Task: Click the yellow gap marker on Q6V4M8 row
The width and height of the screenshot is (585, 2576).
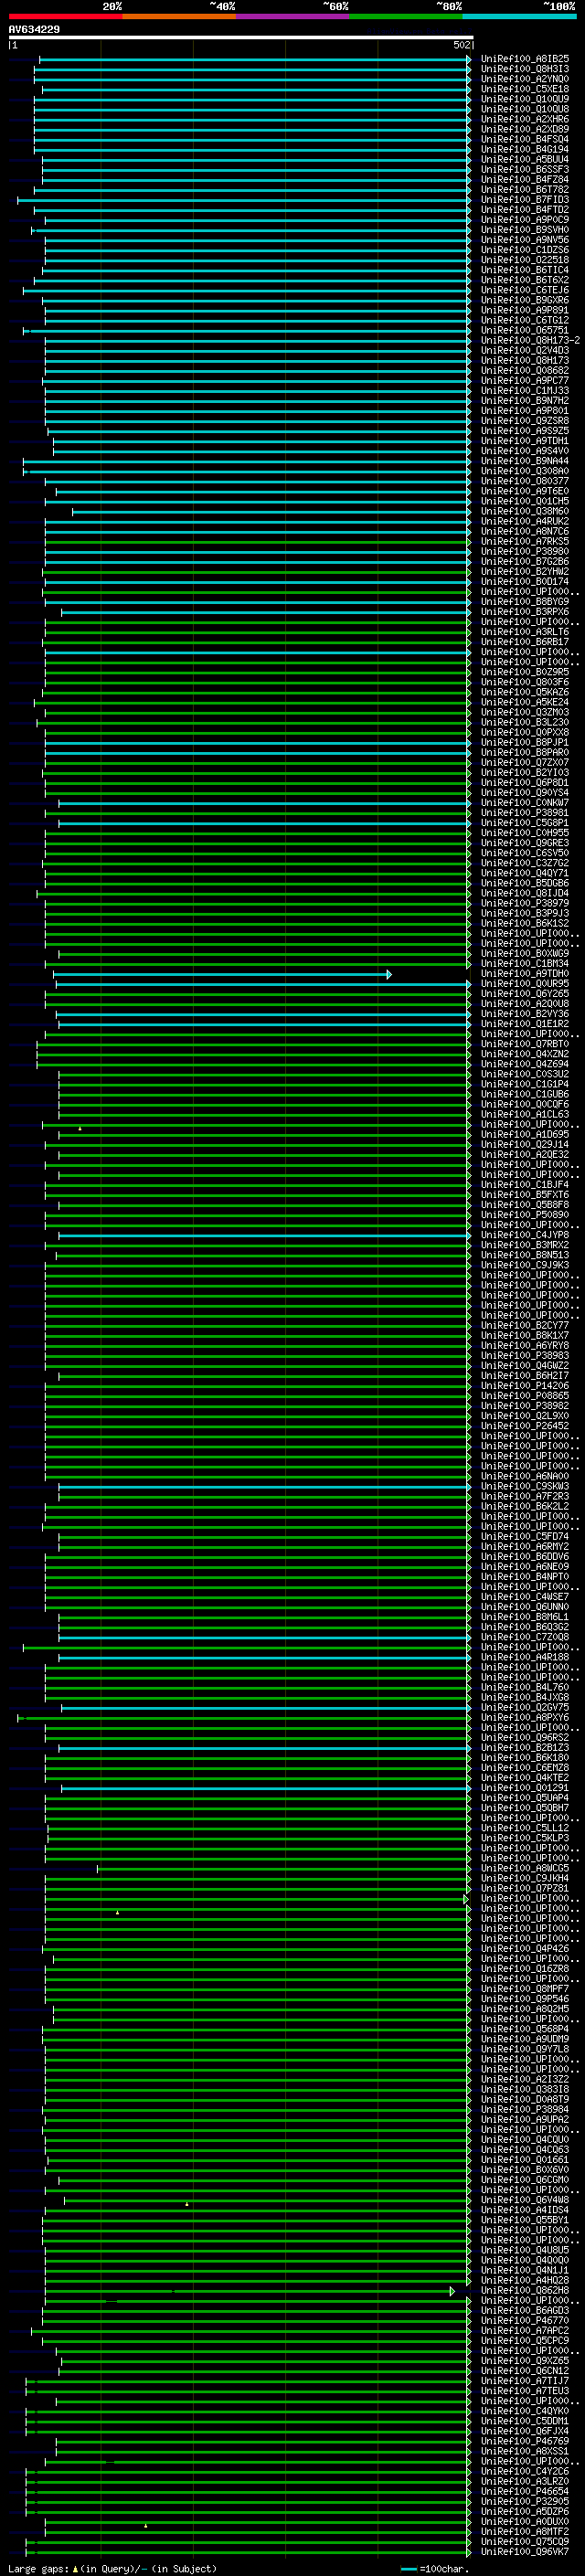Action: tap(187, 2204)
